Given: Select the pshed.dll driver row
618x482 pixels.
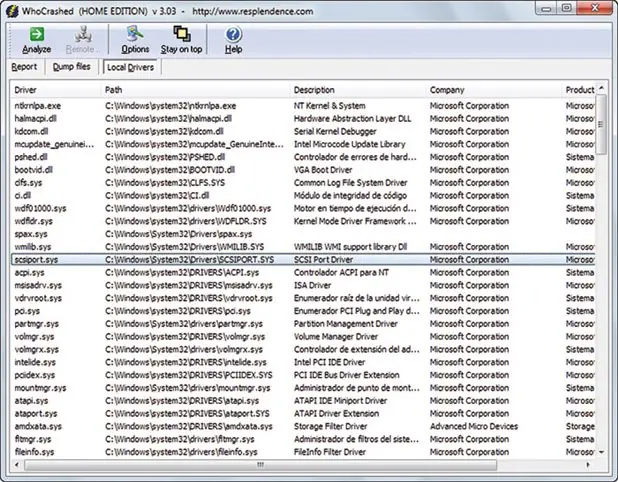Looking at the screenshot, I should (x=303, y=157).
